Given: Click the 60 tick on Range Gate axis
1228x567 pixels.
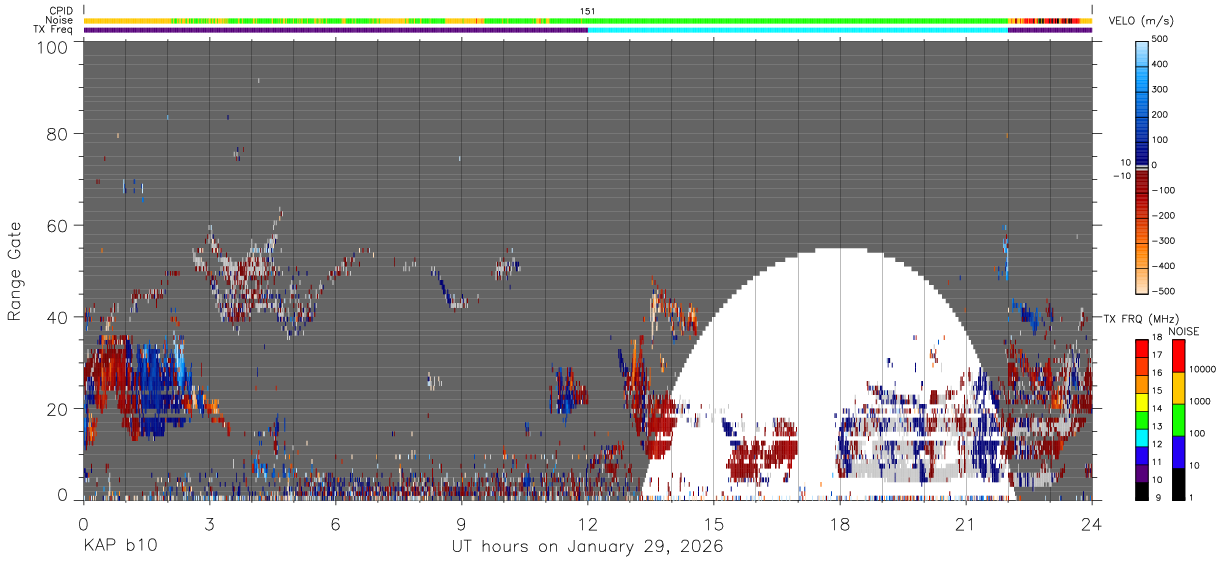Looking at the screenshot, I should coord(57,225).
